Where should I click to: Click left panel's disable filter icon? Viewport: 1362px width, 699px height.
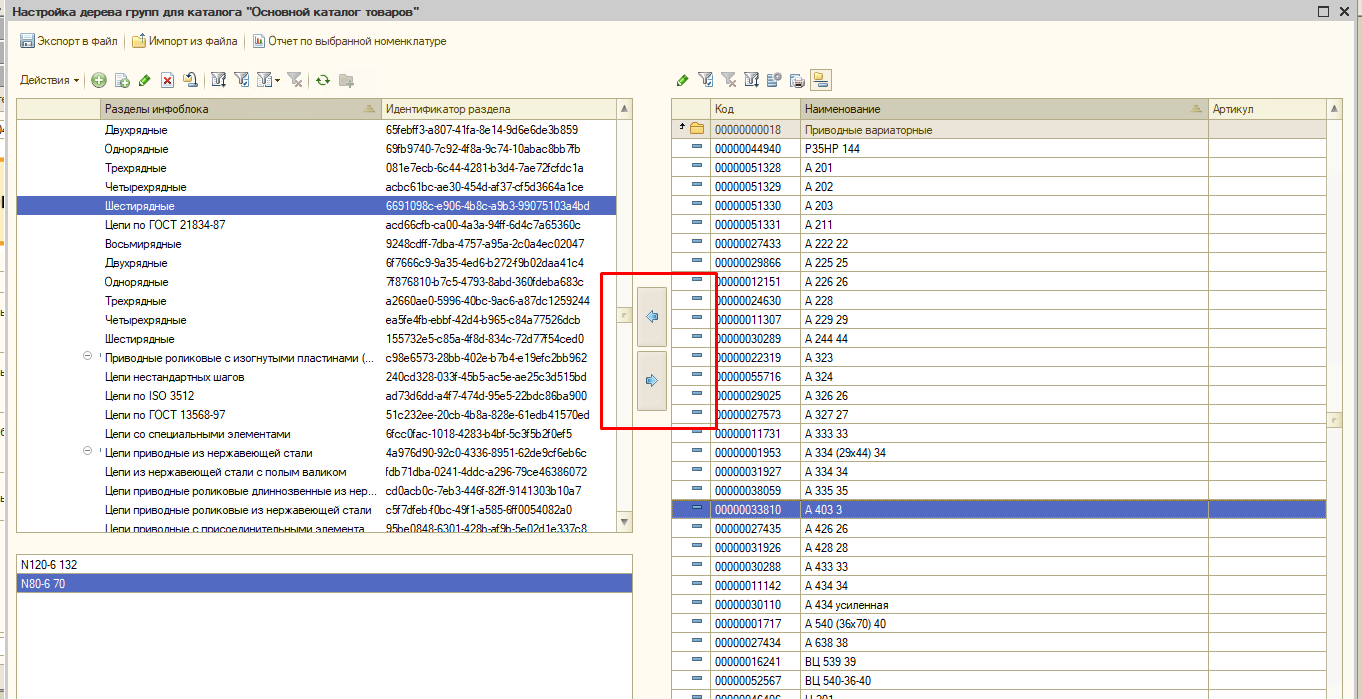point(294,80)
